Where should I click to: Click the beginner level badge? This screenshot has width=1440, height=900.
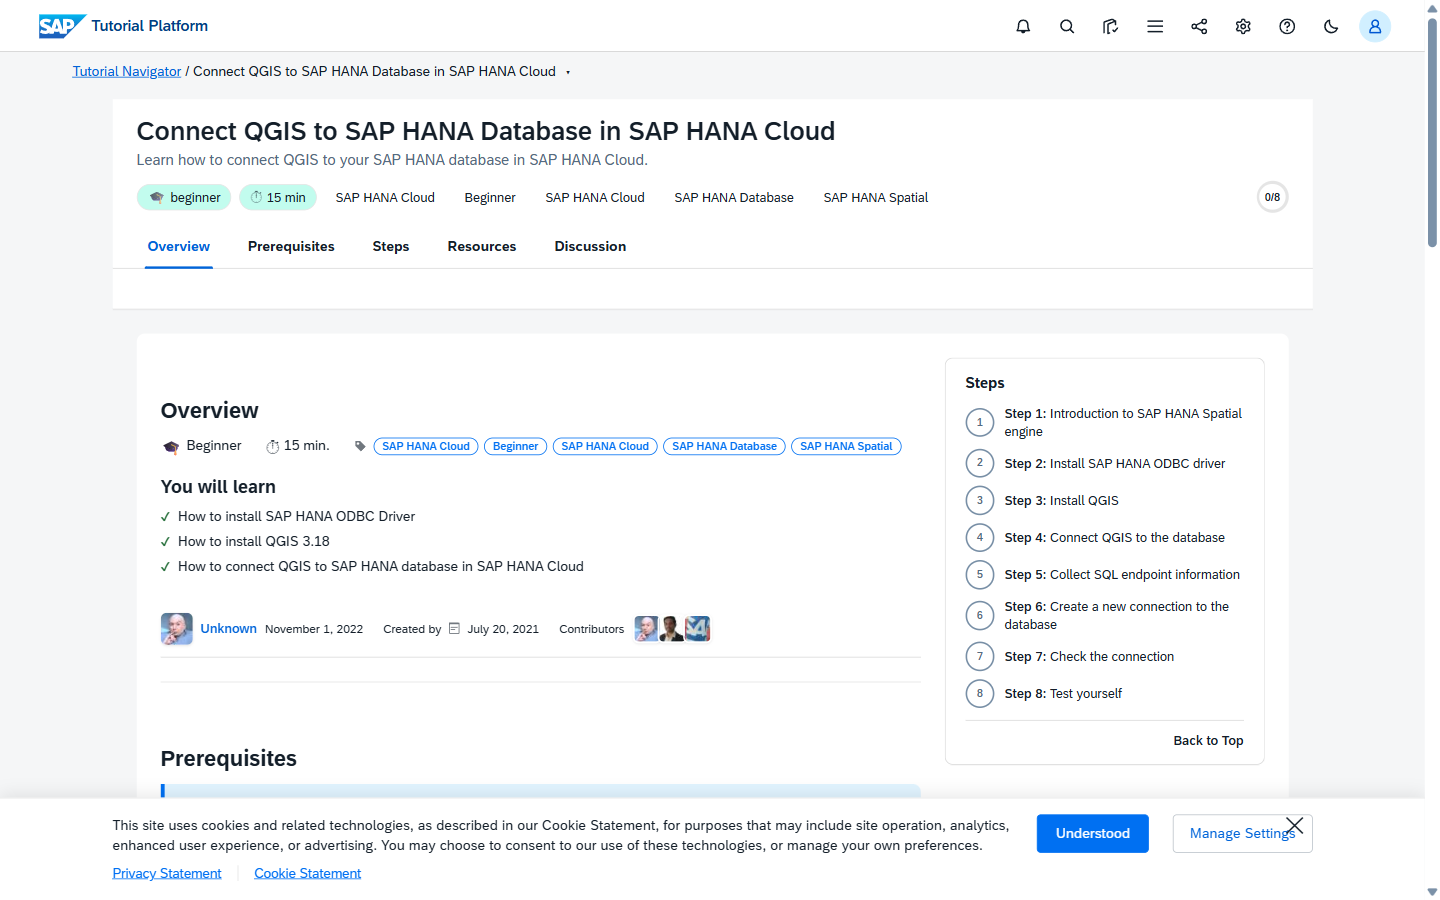[184, 197]
